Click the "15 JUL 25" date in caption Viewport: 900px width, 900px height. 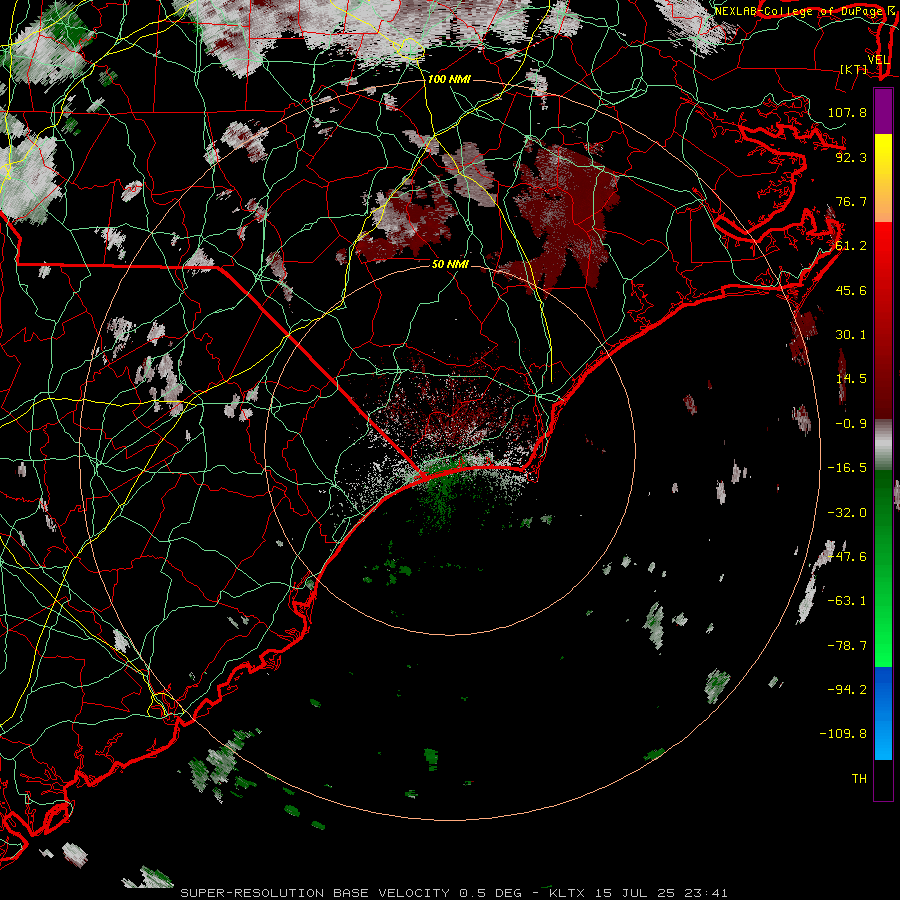click(636, 893)
